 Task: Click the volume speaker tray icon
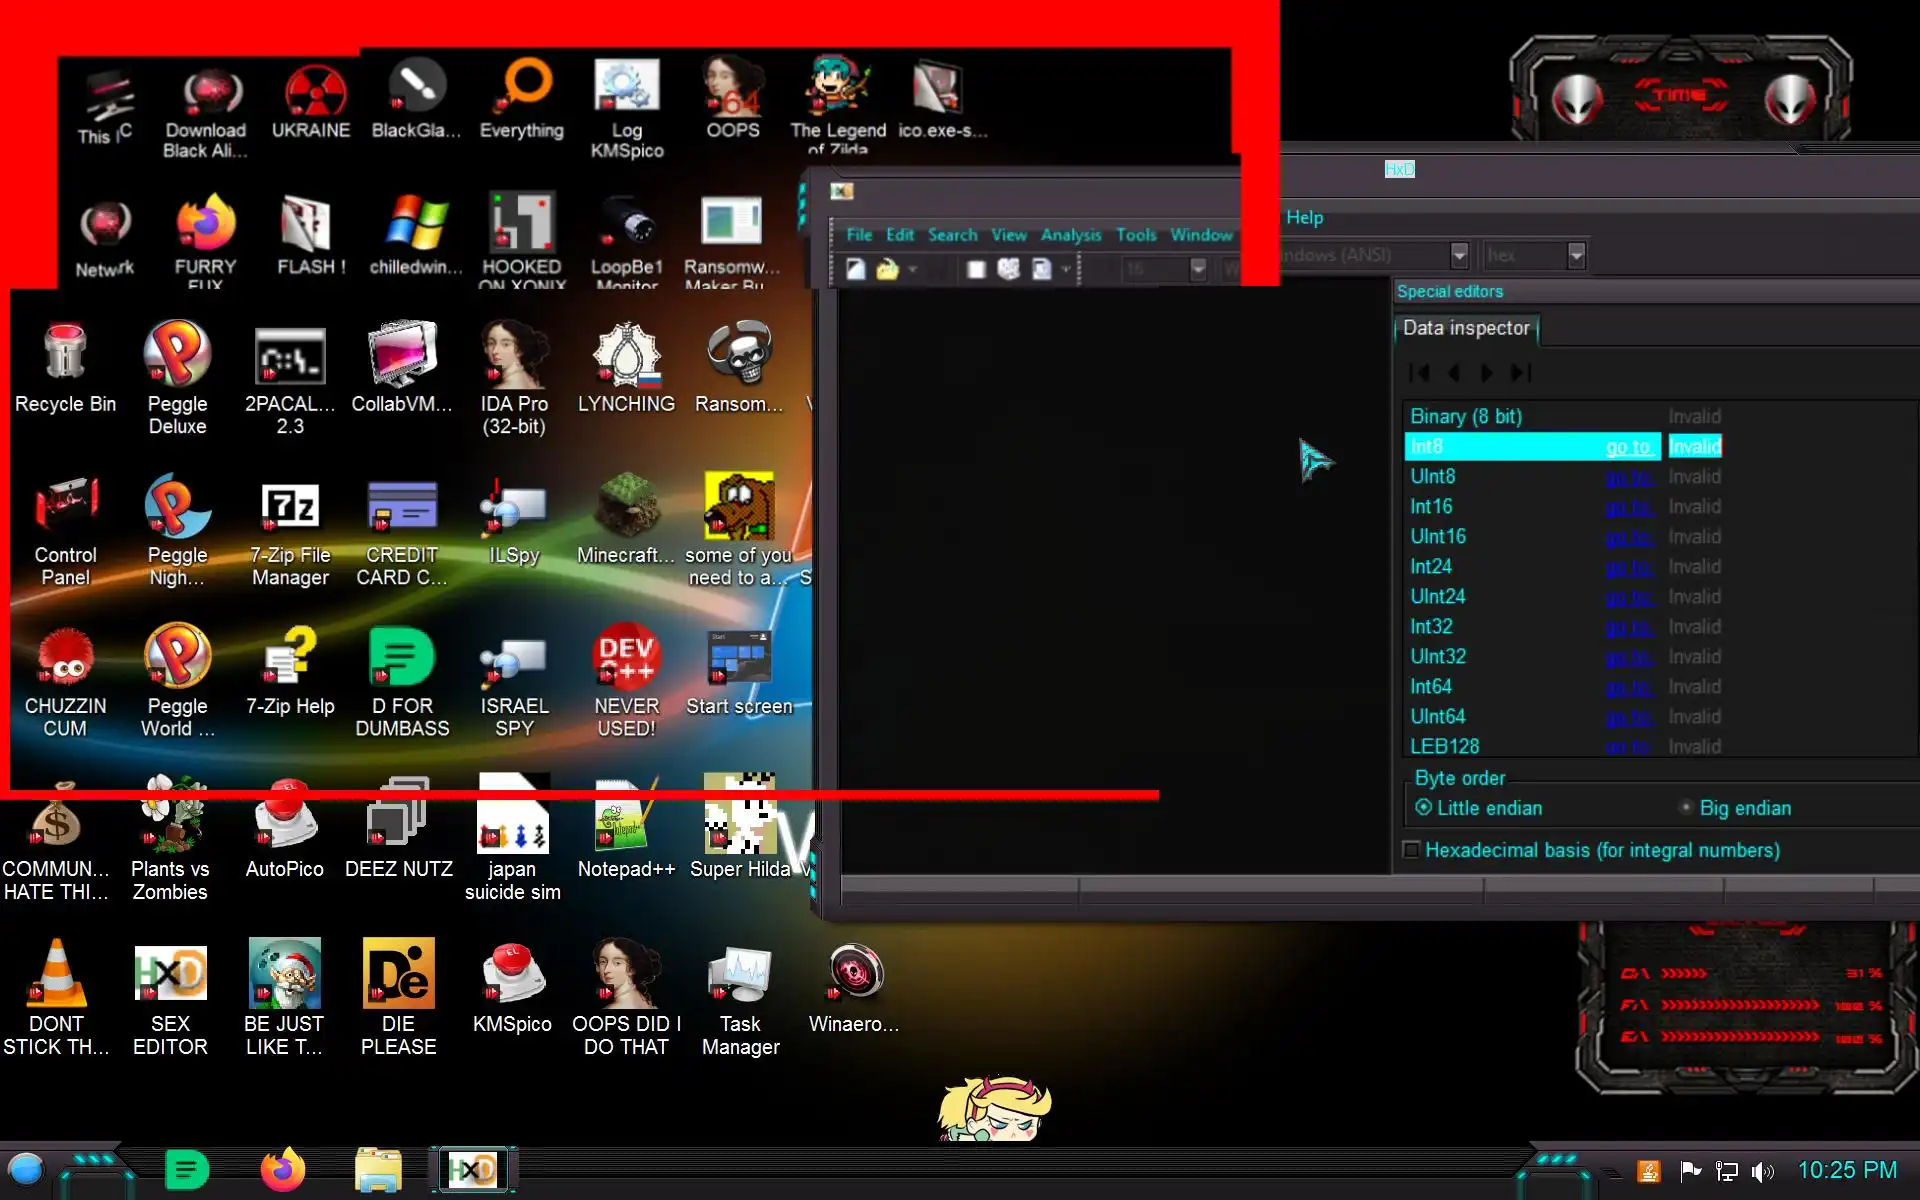(x=1762, y=1171)
